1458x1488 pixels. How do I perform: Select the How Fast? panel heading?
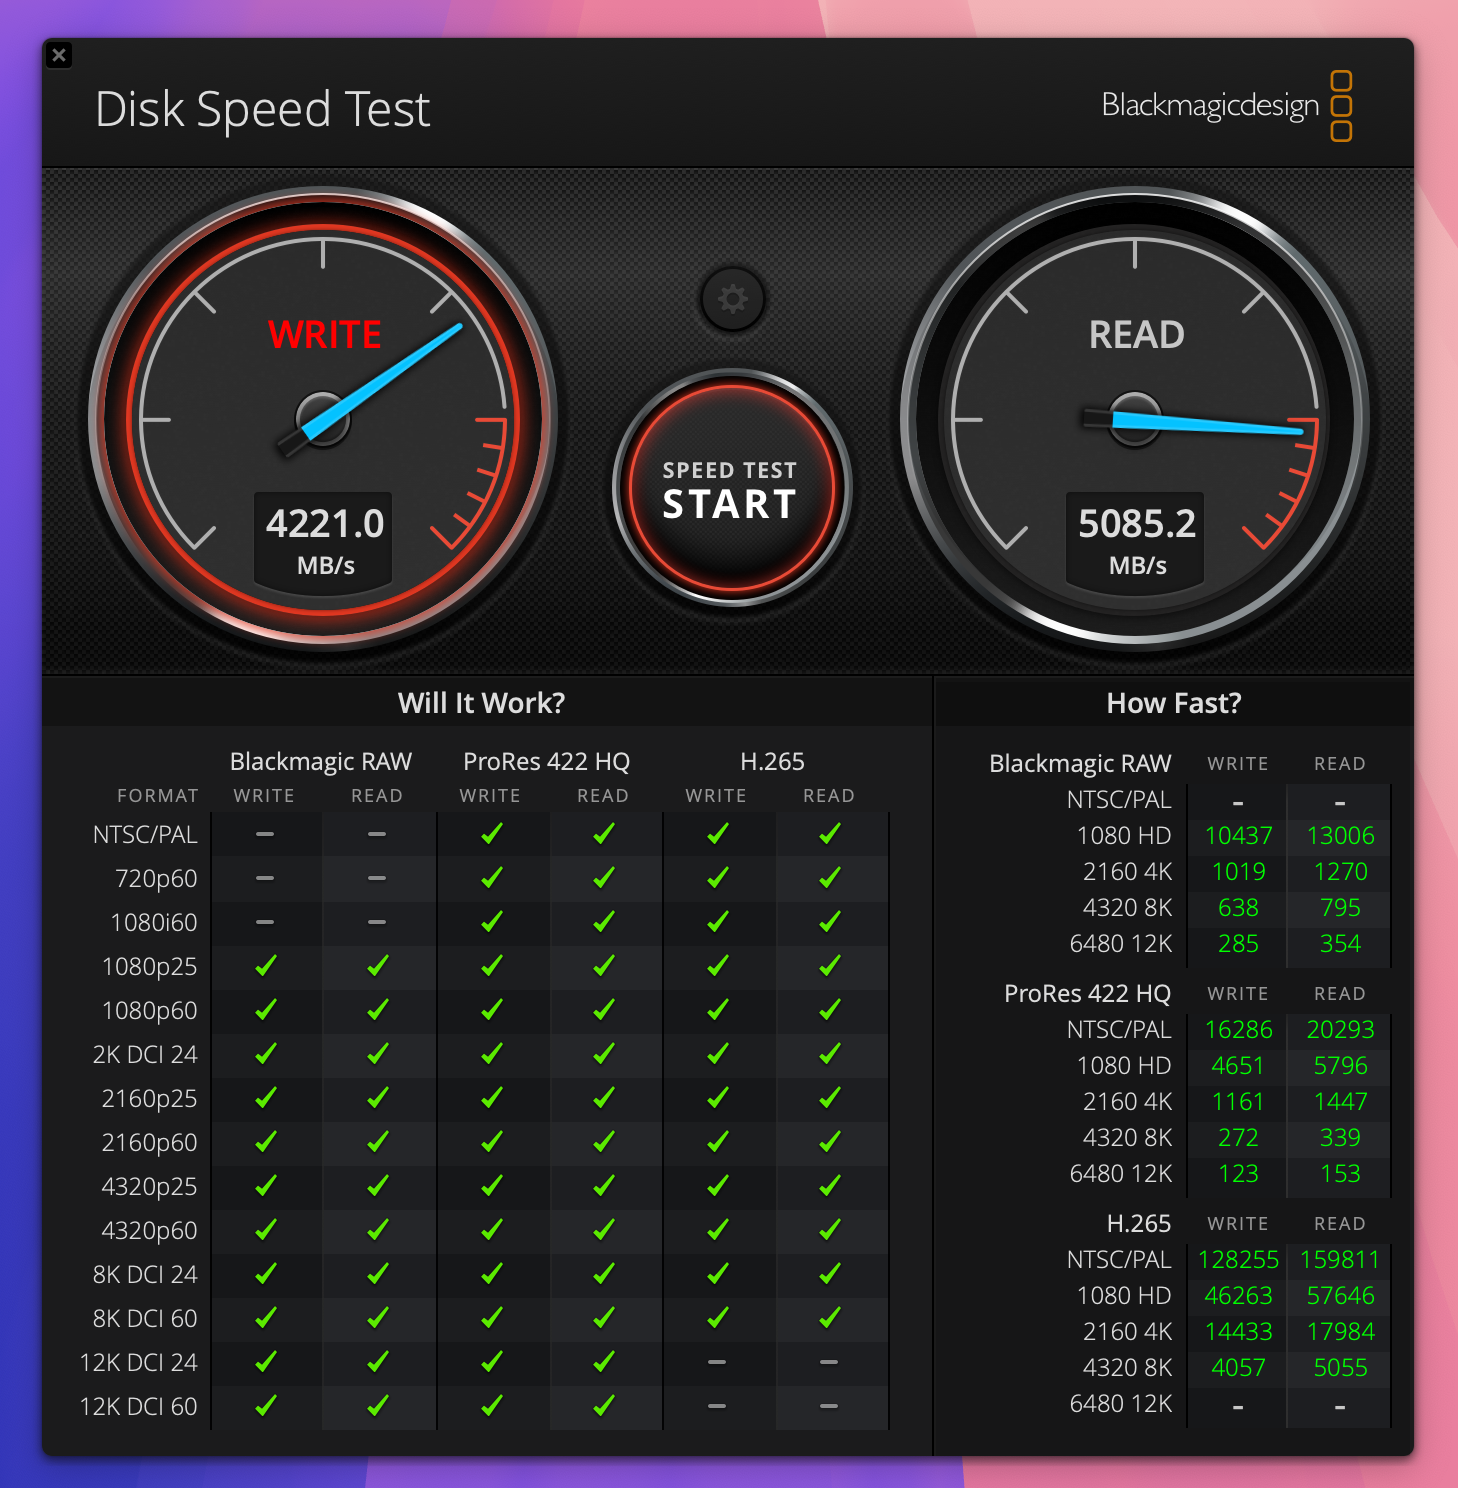click(x=1173, y=703)
